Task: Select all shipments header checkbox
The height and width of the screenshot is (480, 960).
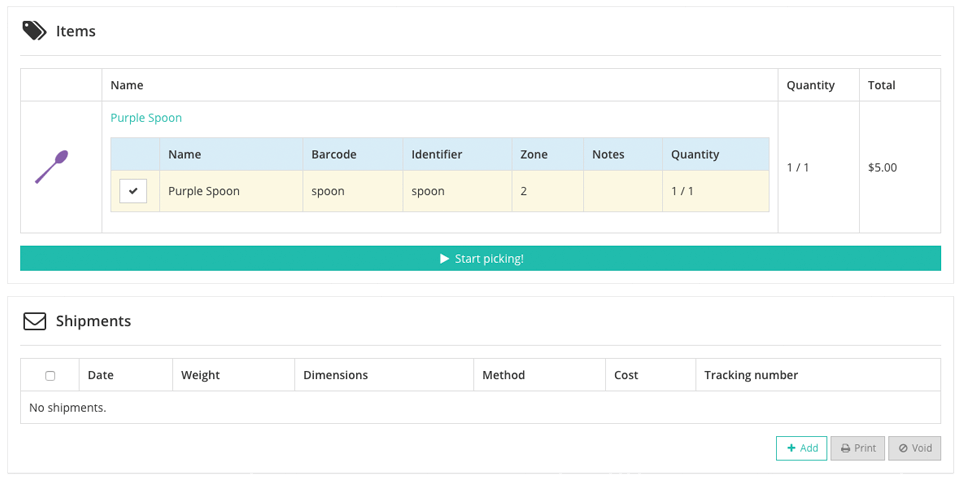Action: (x=50, y=375)
